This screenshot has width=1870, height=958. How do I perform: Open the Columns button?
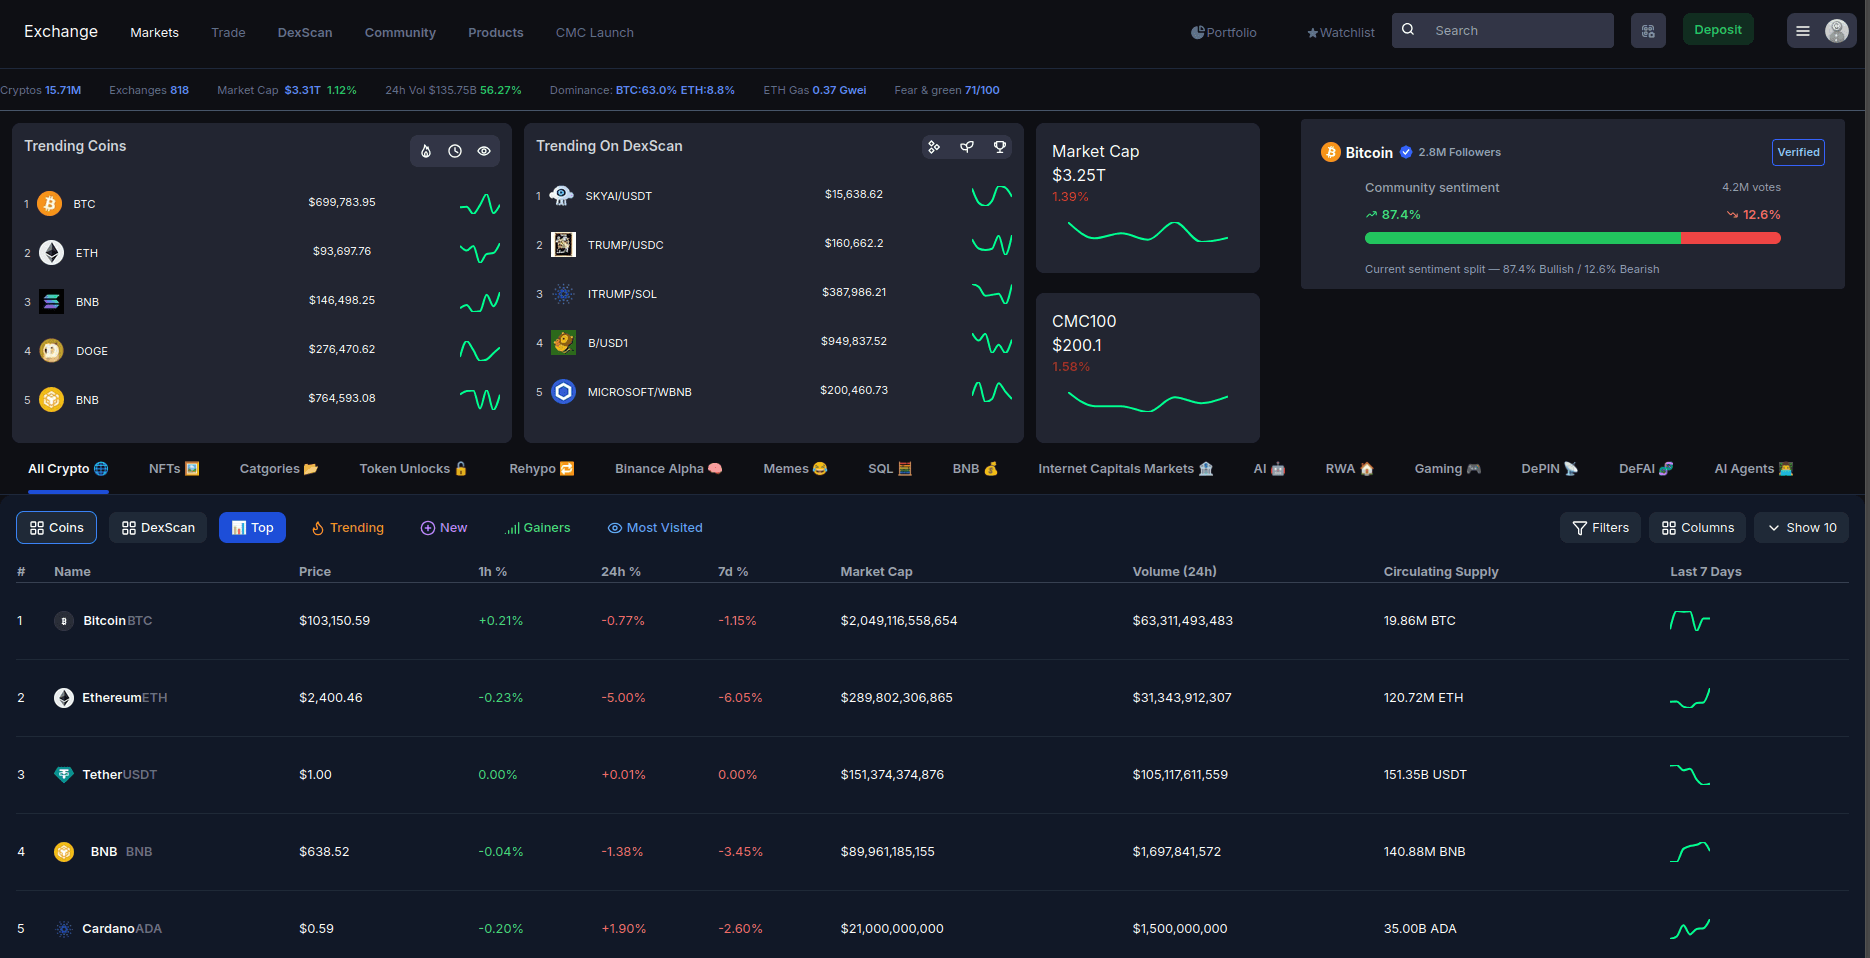pyautogui.click(x=1698, y=528)
